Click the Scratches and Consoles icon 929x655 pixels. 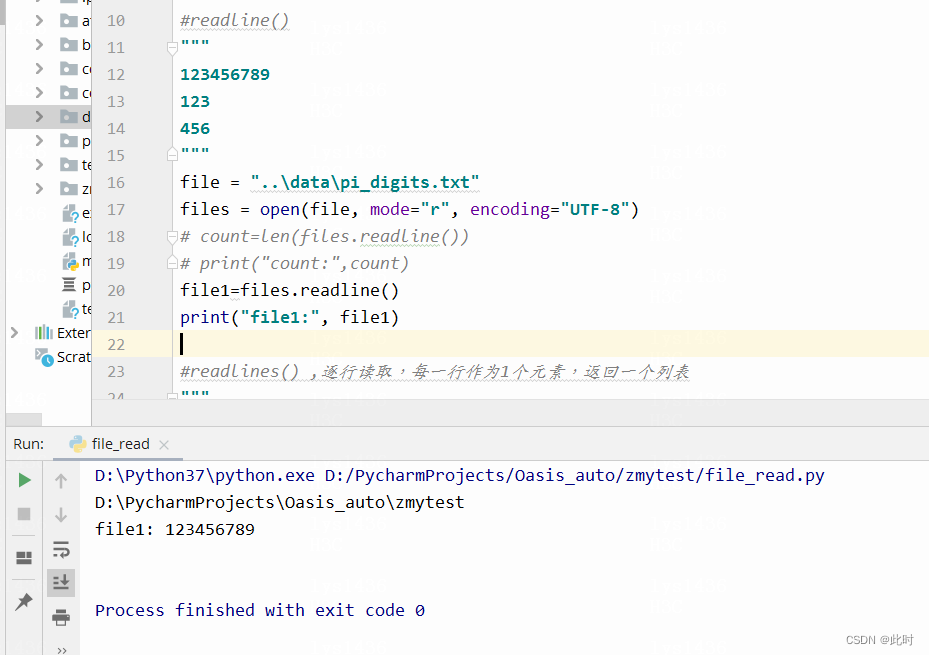pos(44,357)
